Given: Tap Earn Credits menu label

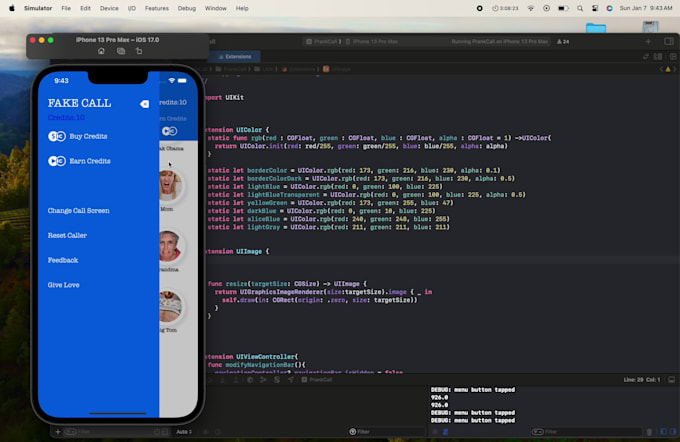Looking at the screenshot, I should click(x=90, y=161).
